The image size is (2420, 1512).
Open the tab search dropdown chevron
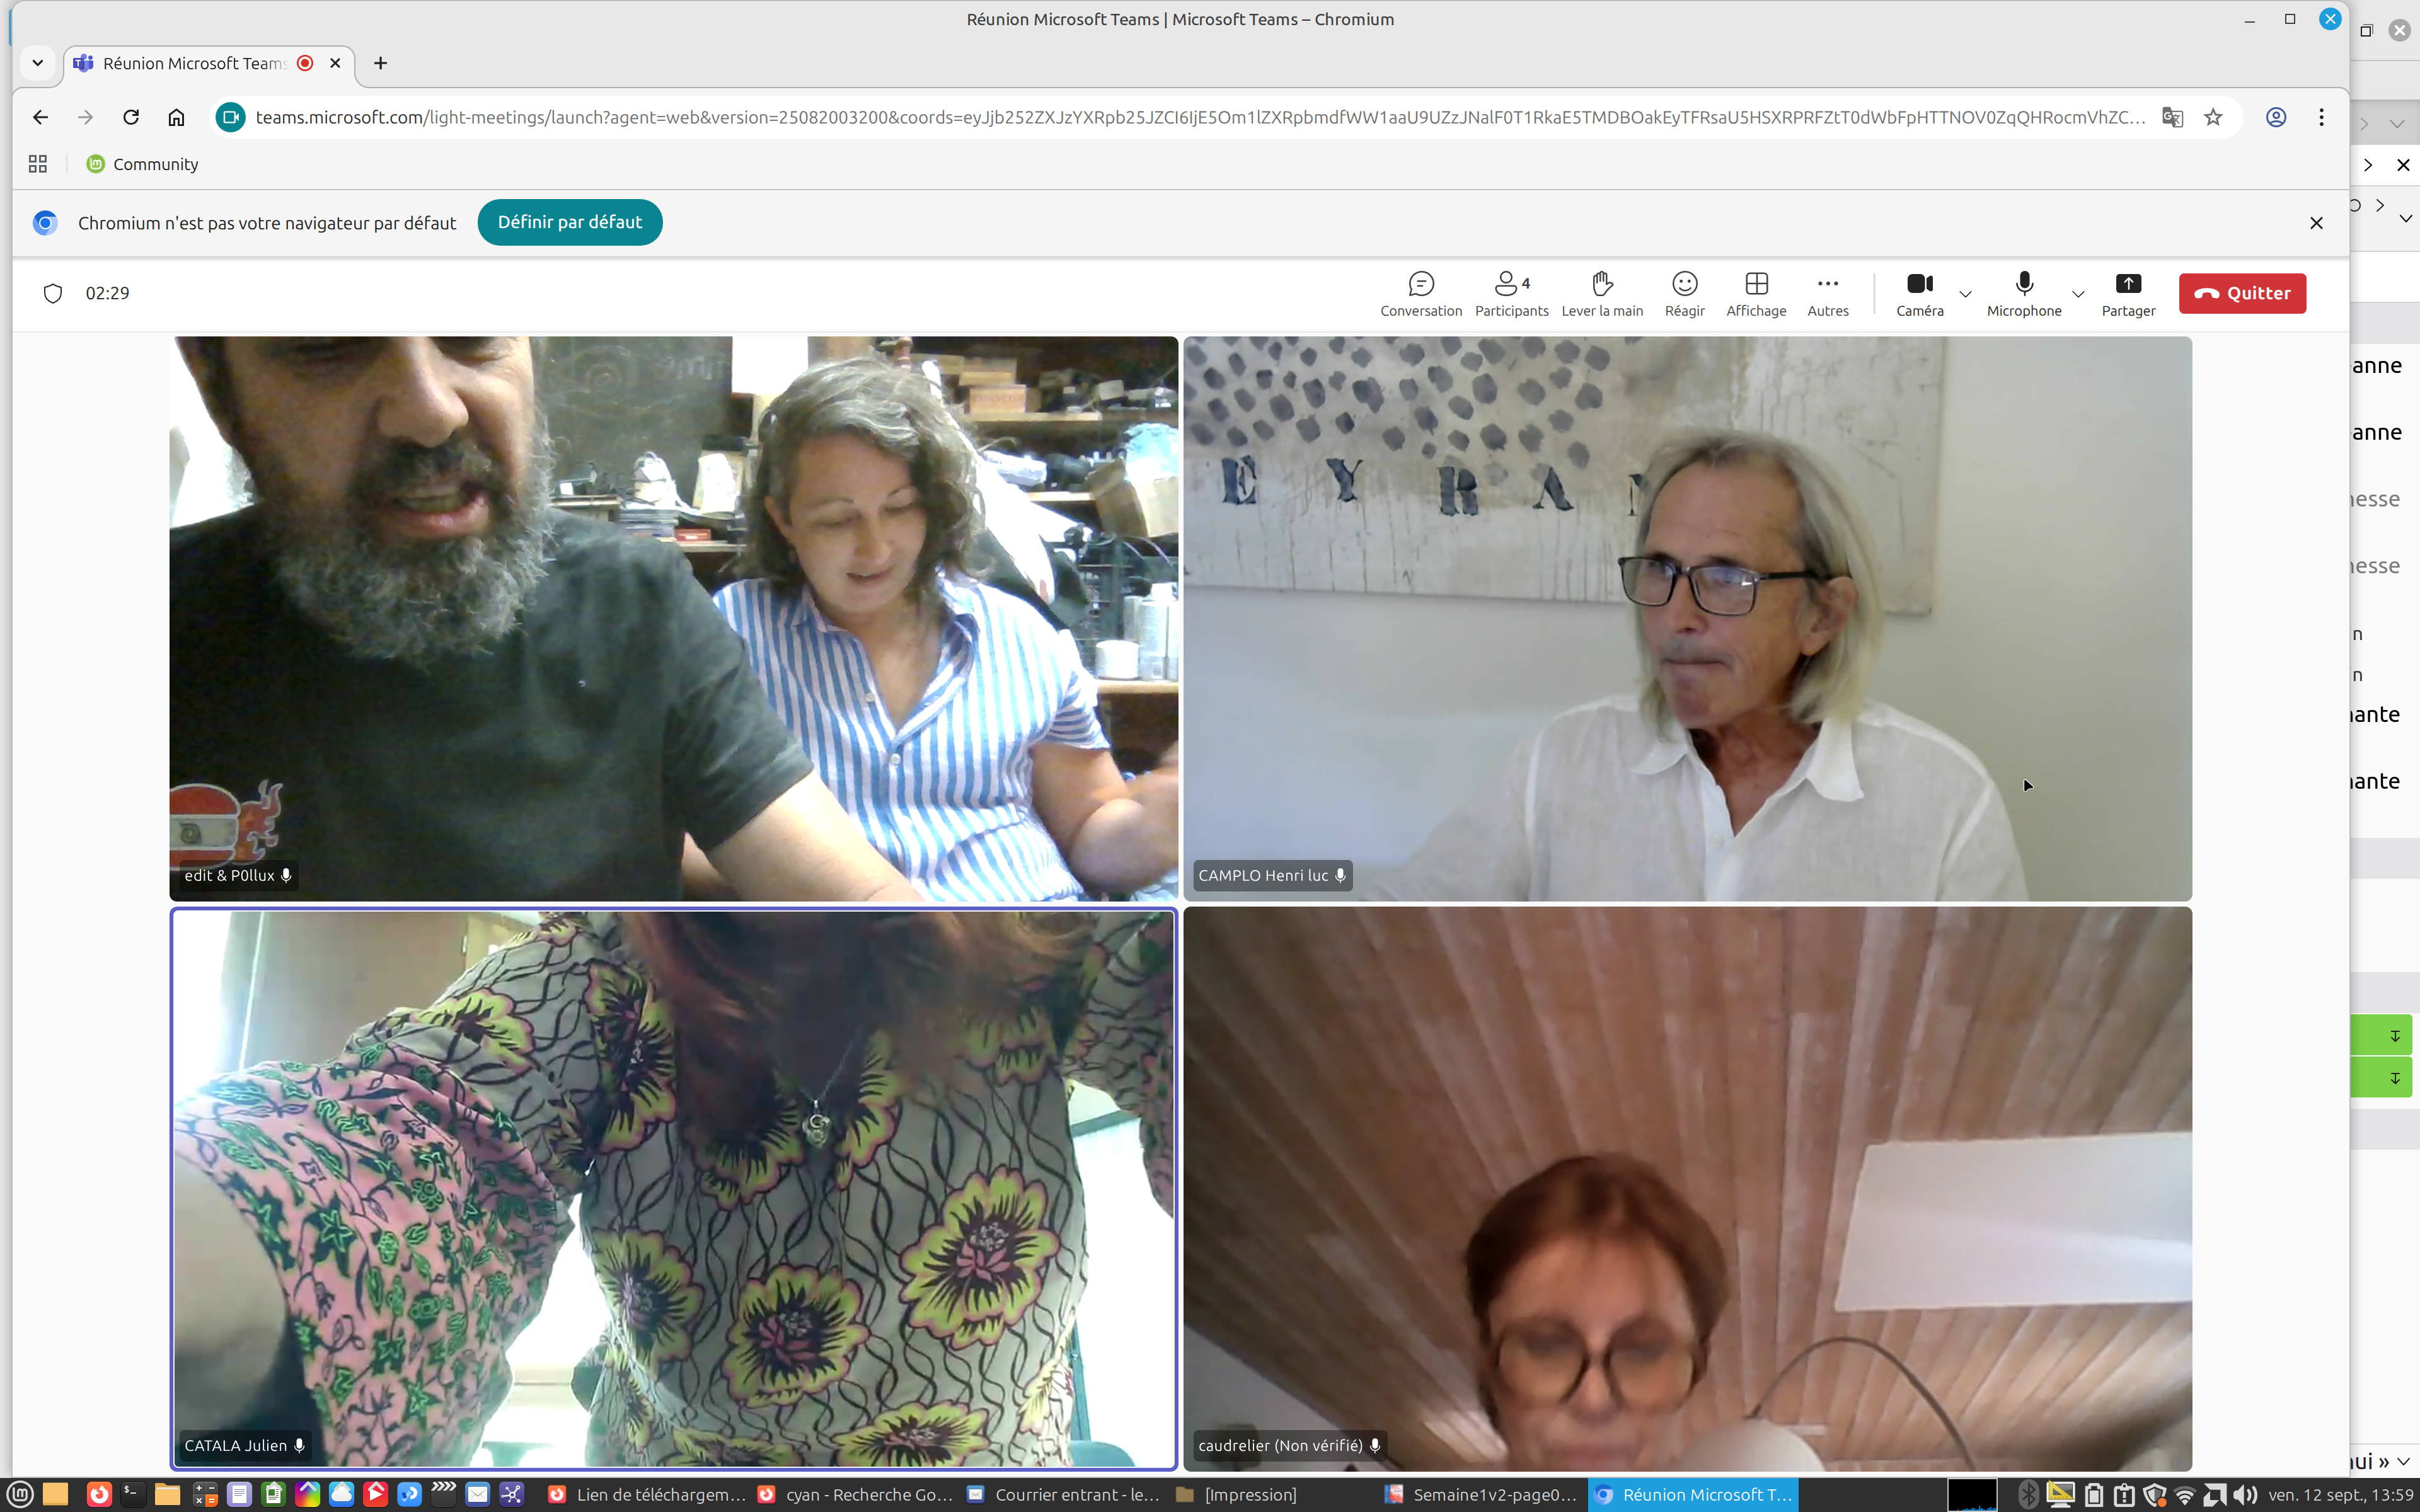[x=37, y=63]
